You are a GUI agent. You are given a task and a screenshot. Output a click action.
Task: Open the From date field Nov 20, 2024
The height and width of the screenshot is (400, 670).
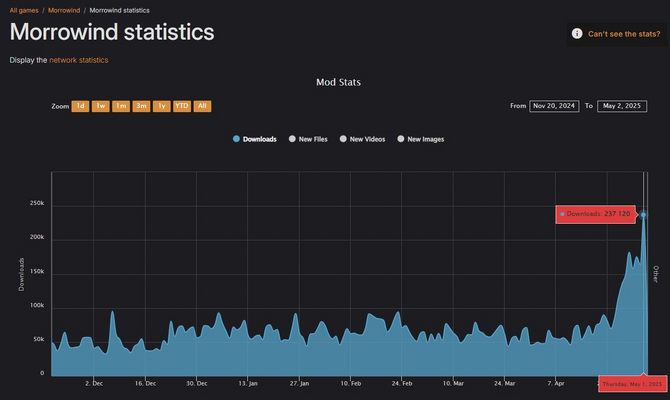pyautogui.click(x=554, y=106)
